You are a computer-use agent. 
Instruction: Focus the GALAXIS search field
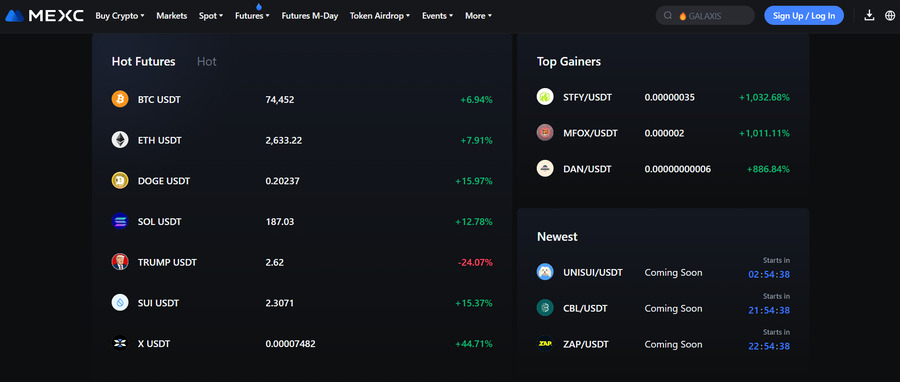tap(705, 15)
